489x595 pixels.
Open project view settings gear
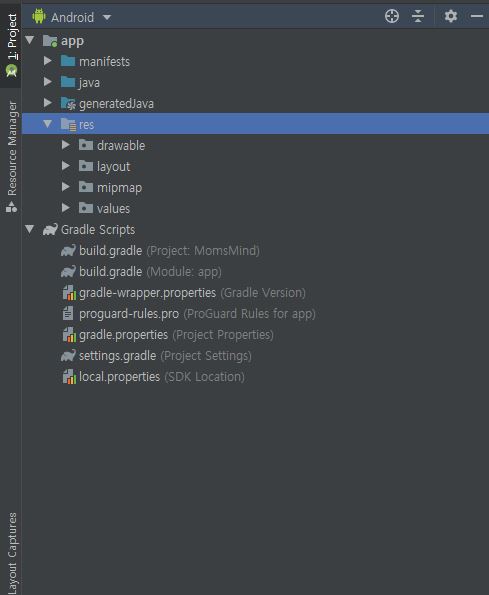click(451, 16)
